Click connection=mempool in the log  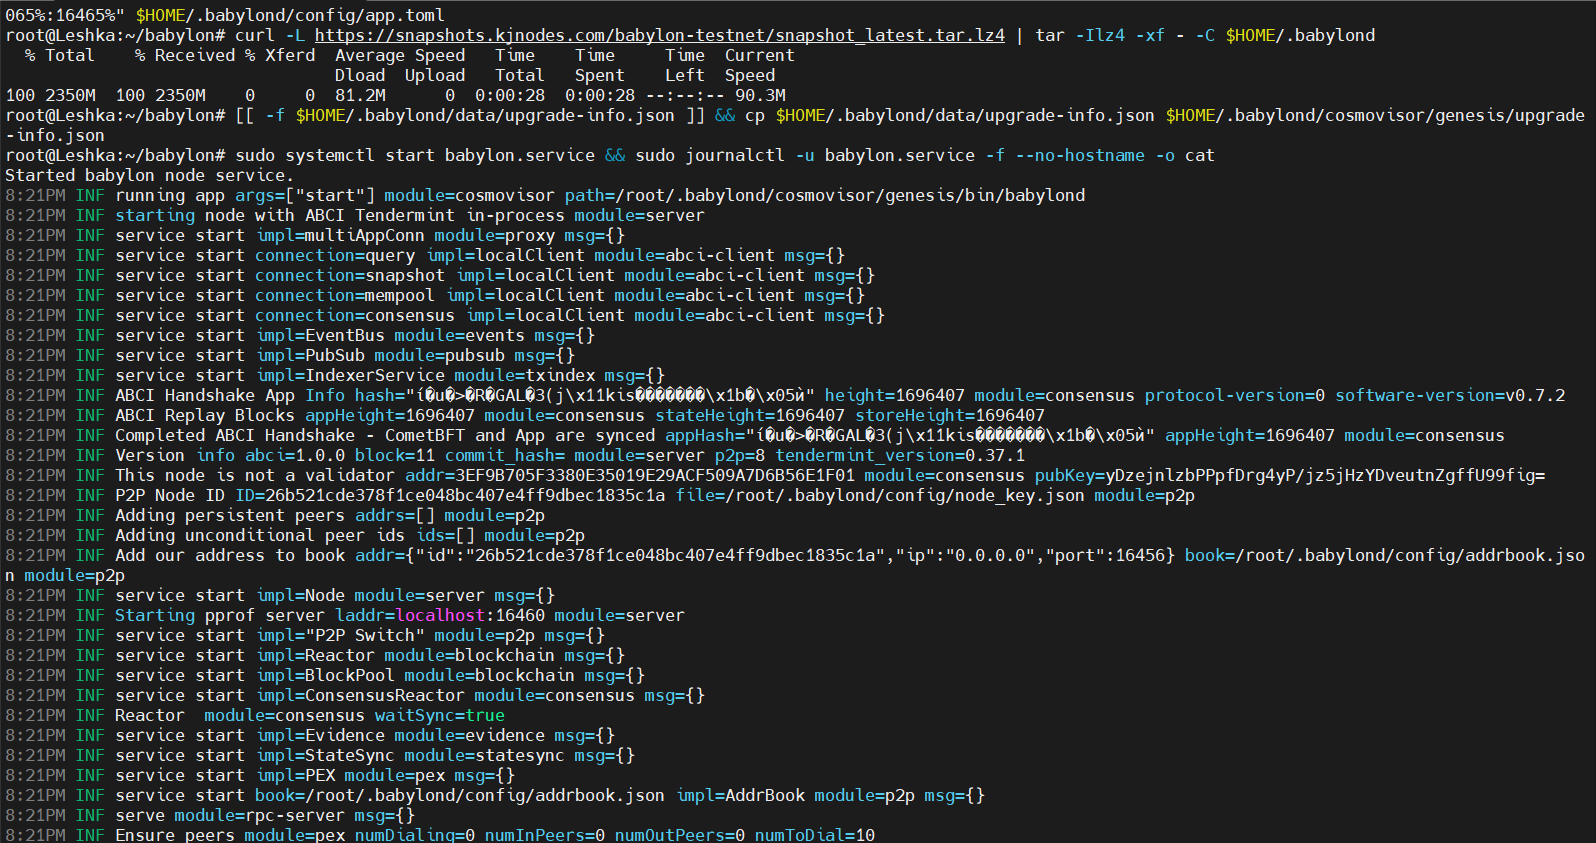345,295
